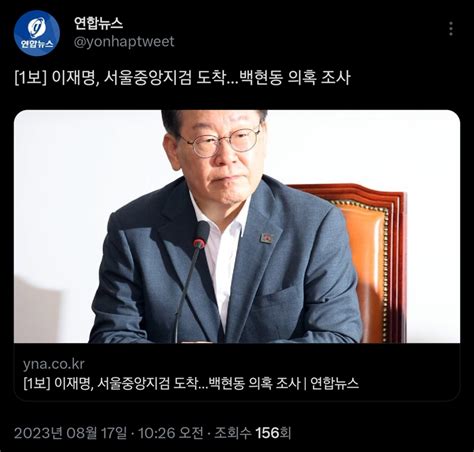Select the tweet headline text starting [1보]

182,78
